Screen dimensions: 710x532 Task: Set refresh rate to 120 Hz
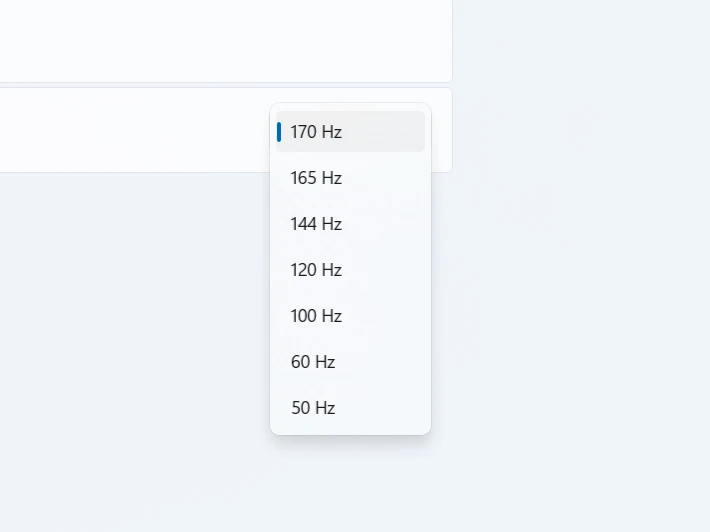pos(350,270)
